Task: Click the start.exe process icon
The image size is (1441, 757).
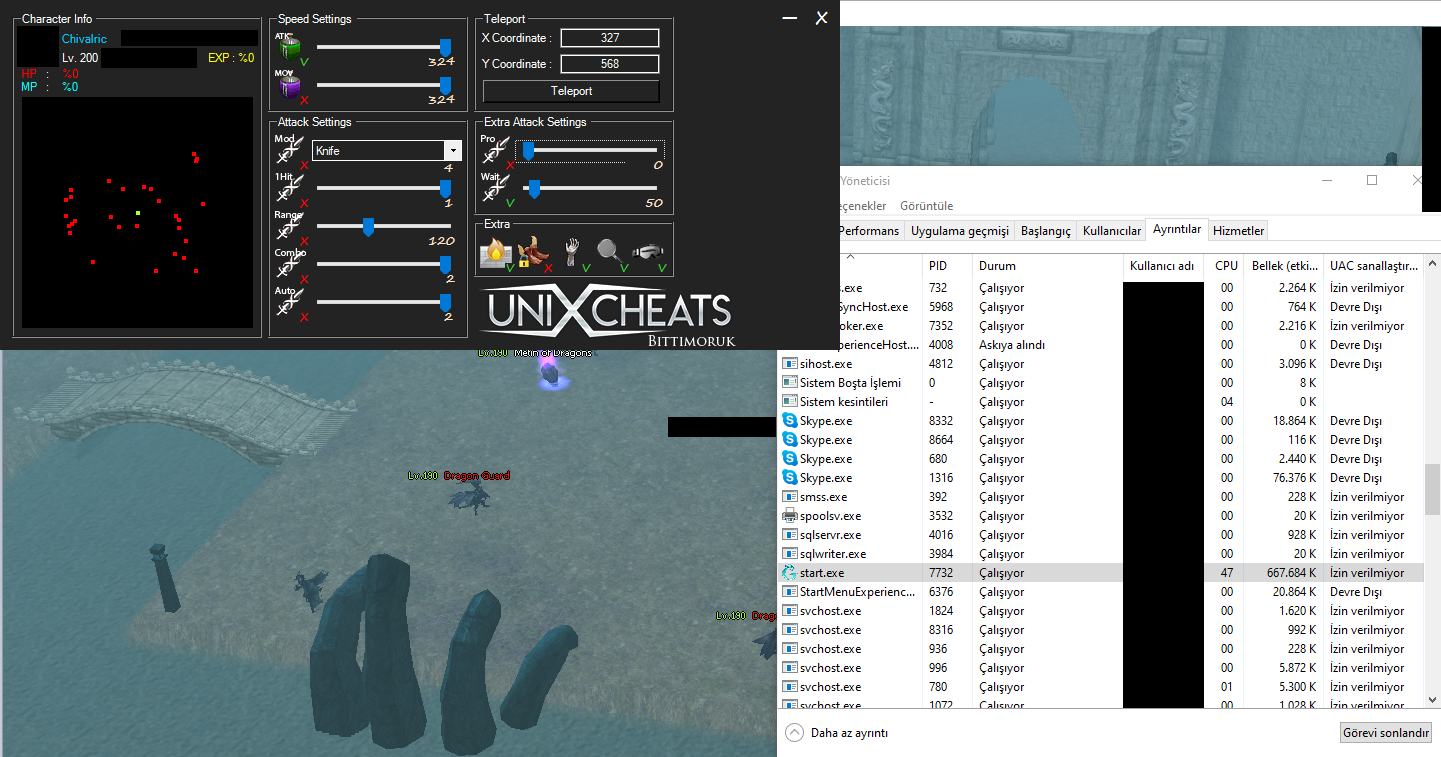Action: [x=789, y=573]
